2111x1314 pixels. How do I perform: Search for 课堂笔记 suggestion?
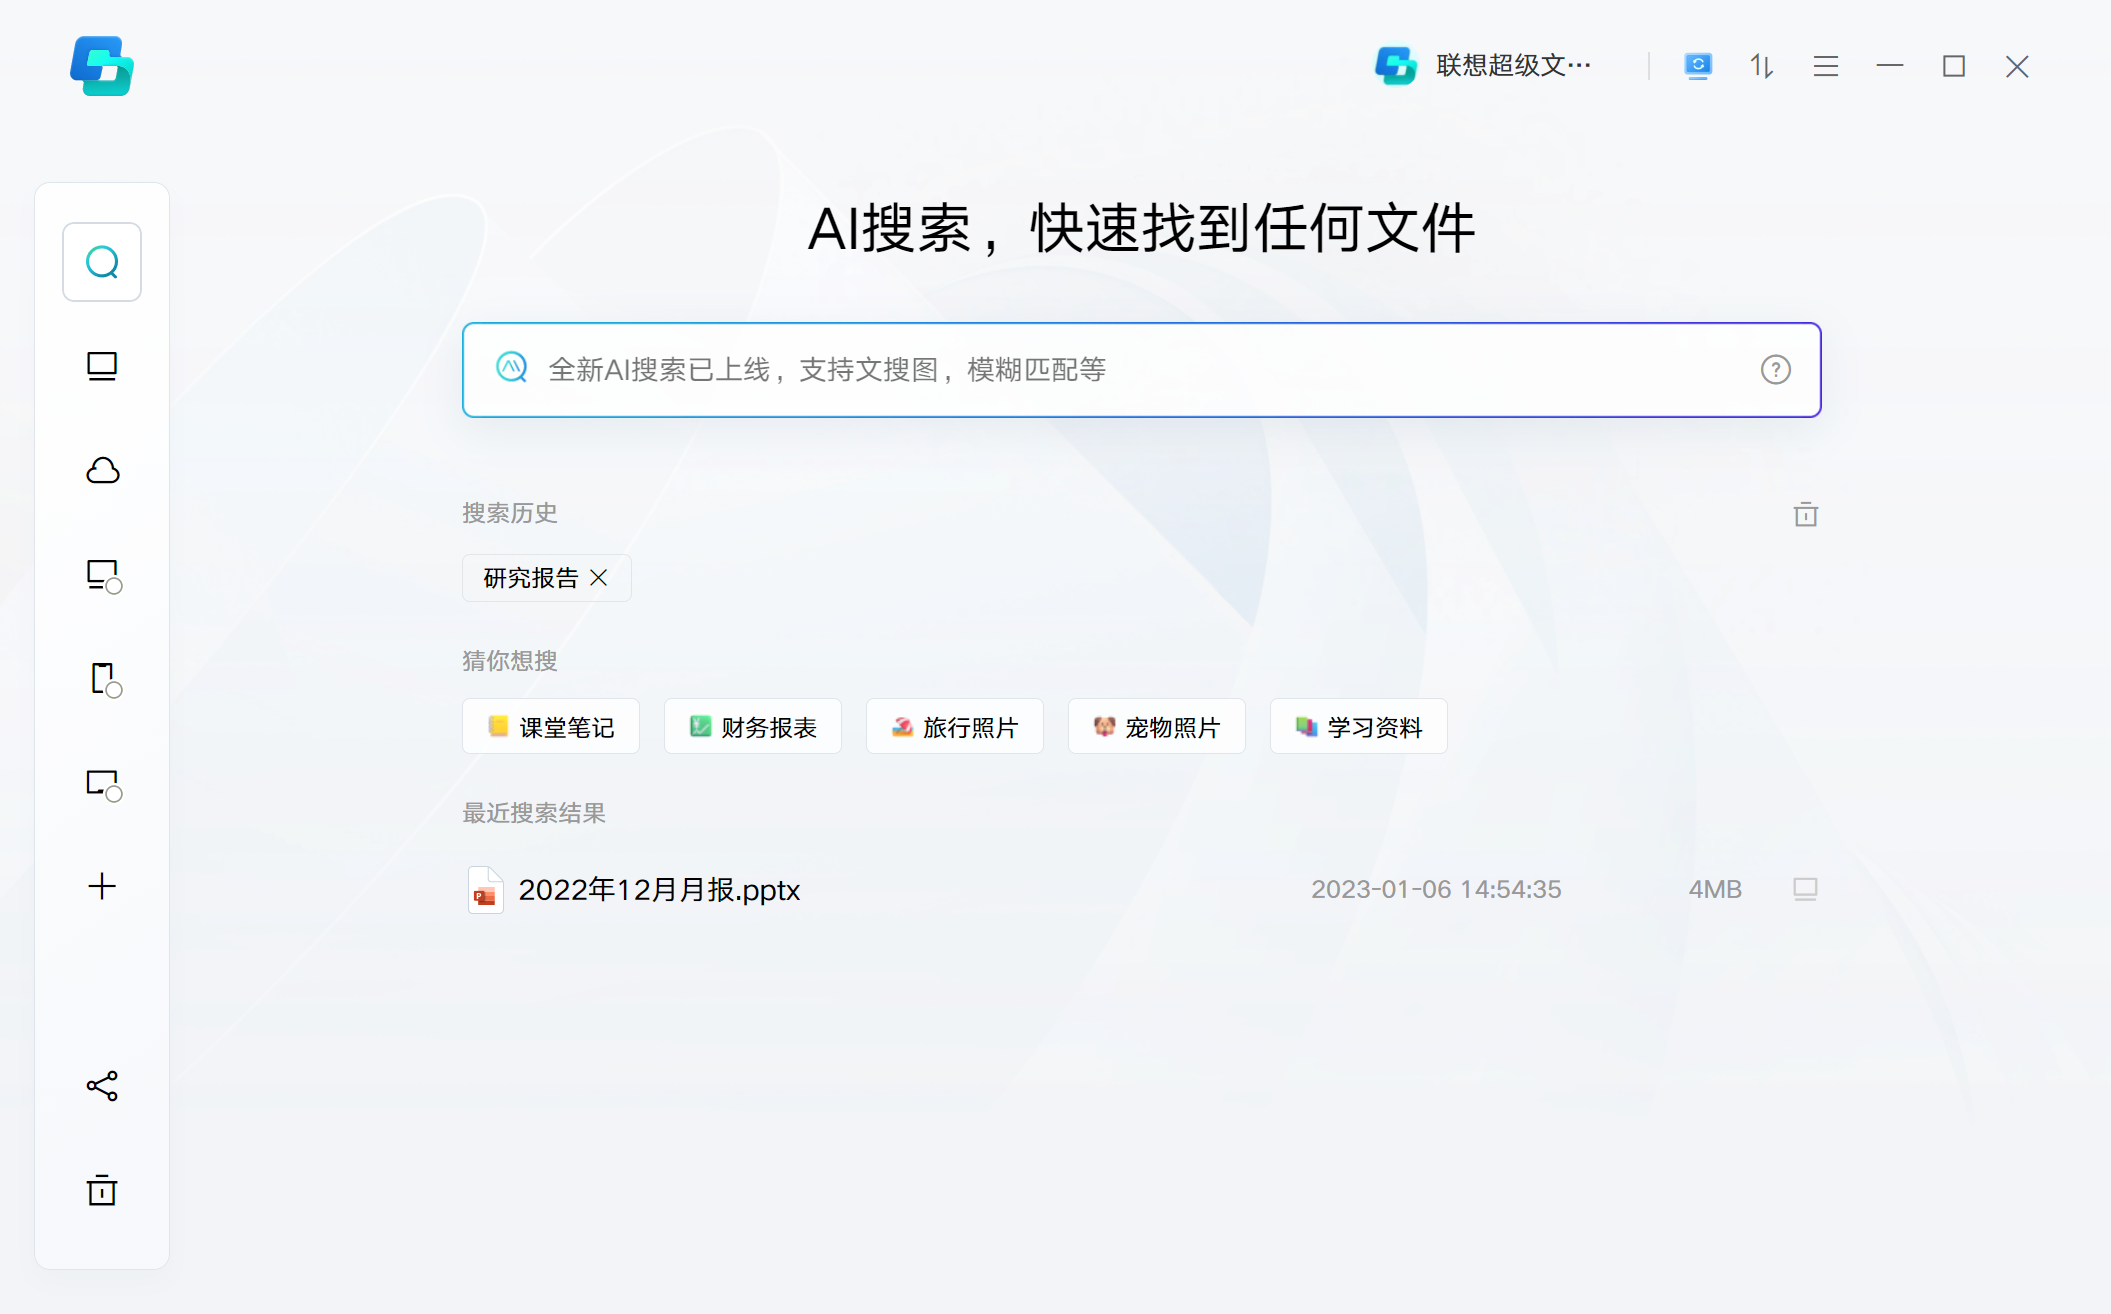[x=550, y=727]
